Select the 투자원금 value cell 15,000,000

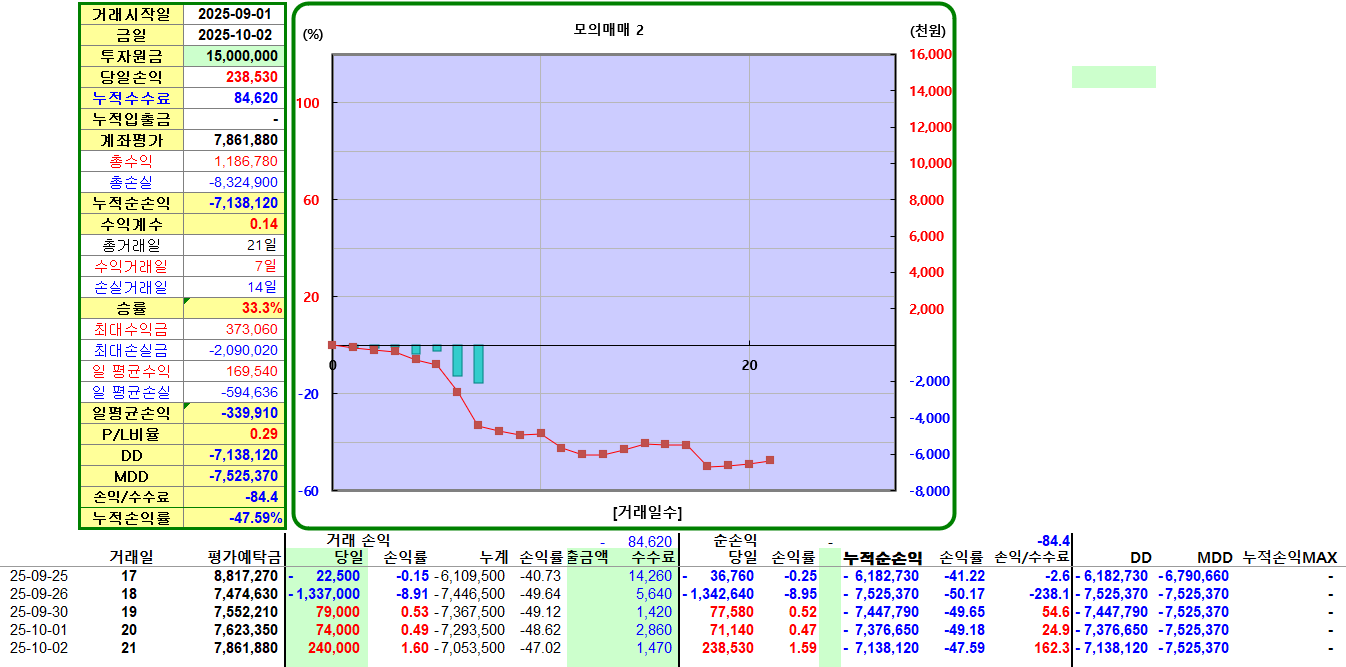click(234, 56)
